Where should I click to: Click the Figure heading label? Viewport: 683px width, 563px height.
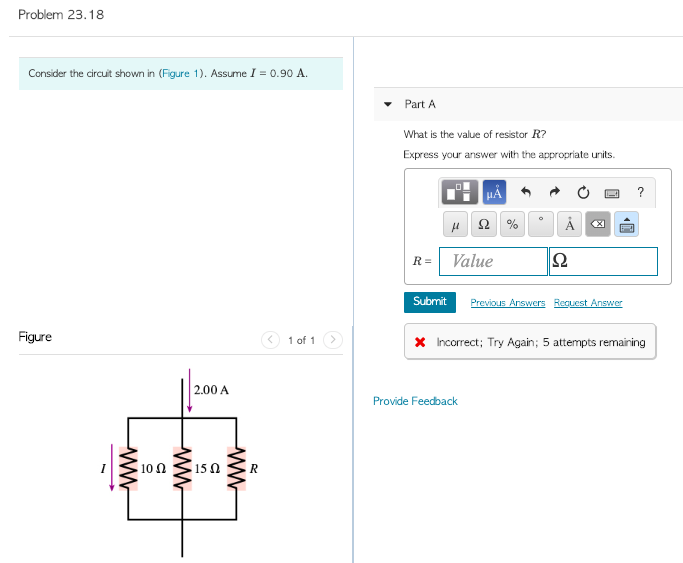[x=35, y=337]
